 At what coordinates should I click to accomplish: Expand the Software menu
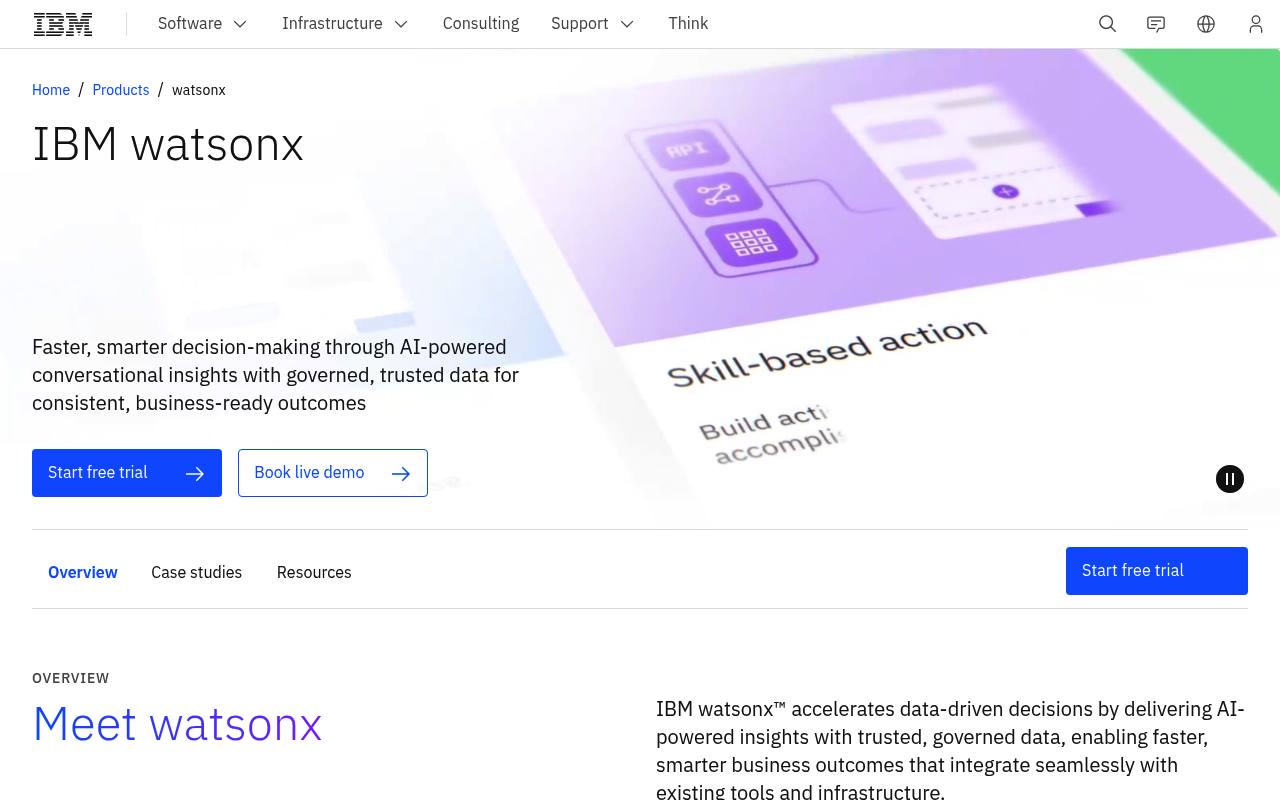pyautogui.click(x=203, y=24)
